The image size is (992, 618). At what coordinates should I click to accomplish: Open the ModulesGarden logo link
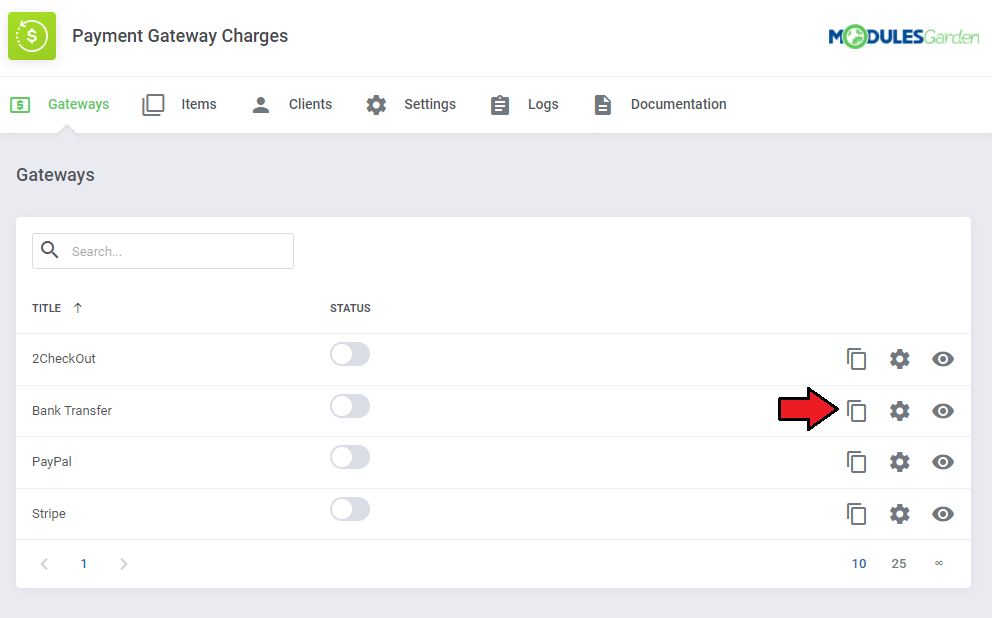click(x=903, y=37)
